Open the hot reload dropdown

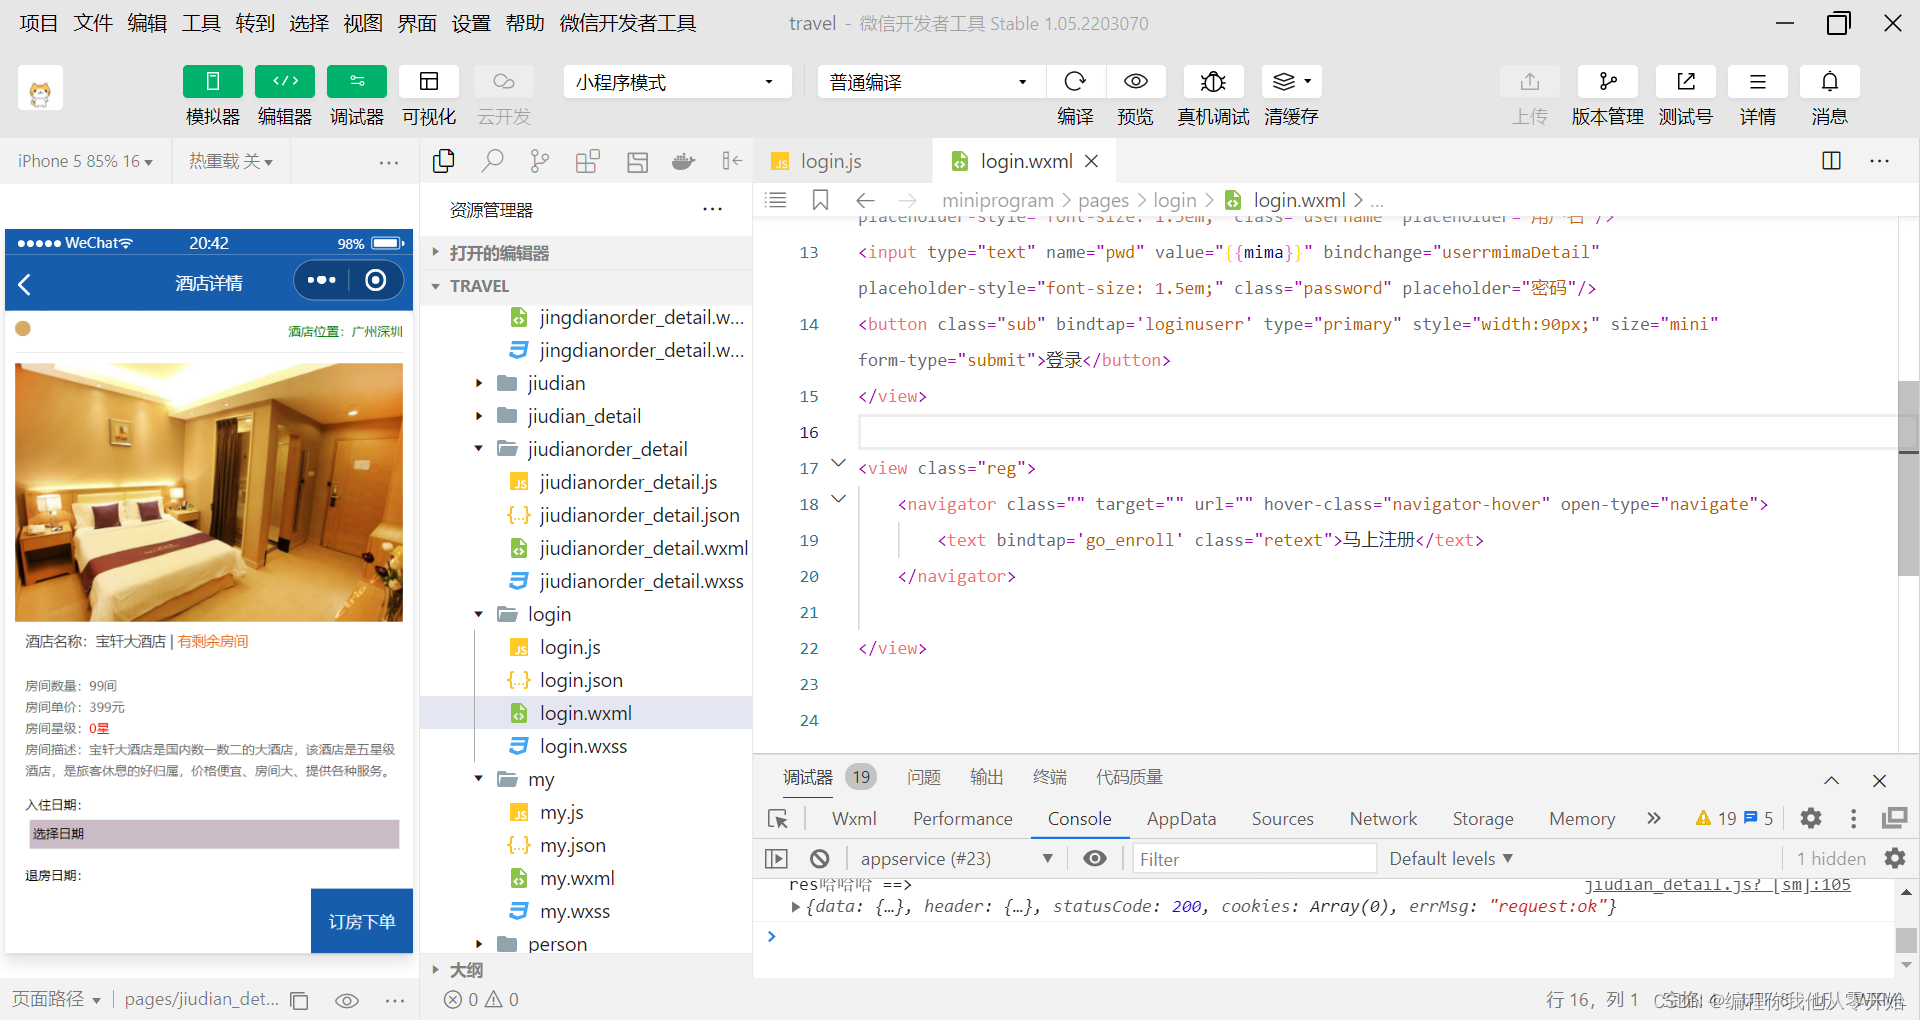(x=231, y=161)
